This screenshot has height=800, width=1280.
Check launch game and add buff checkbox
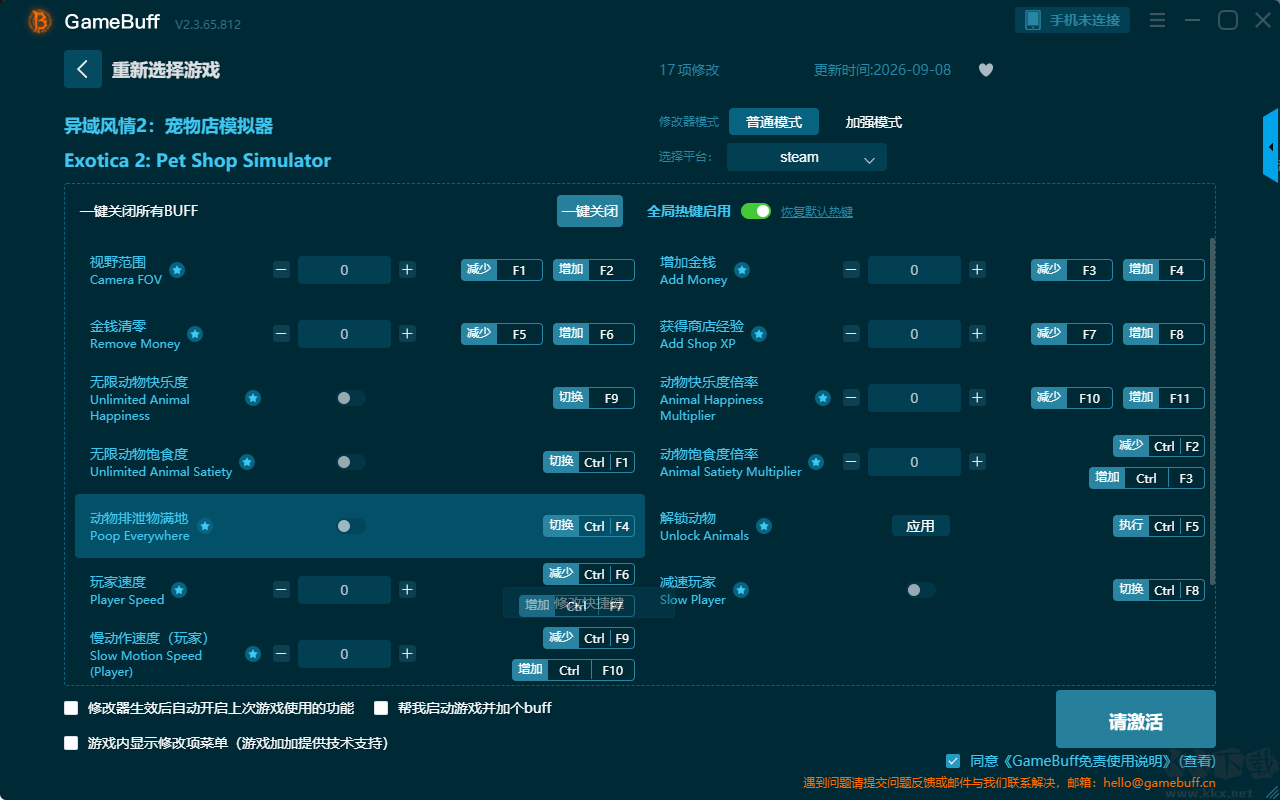381,708
